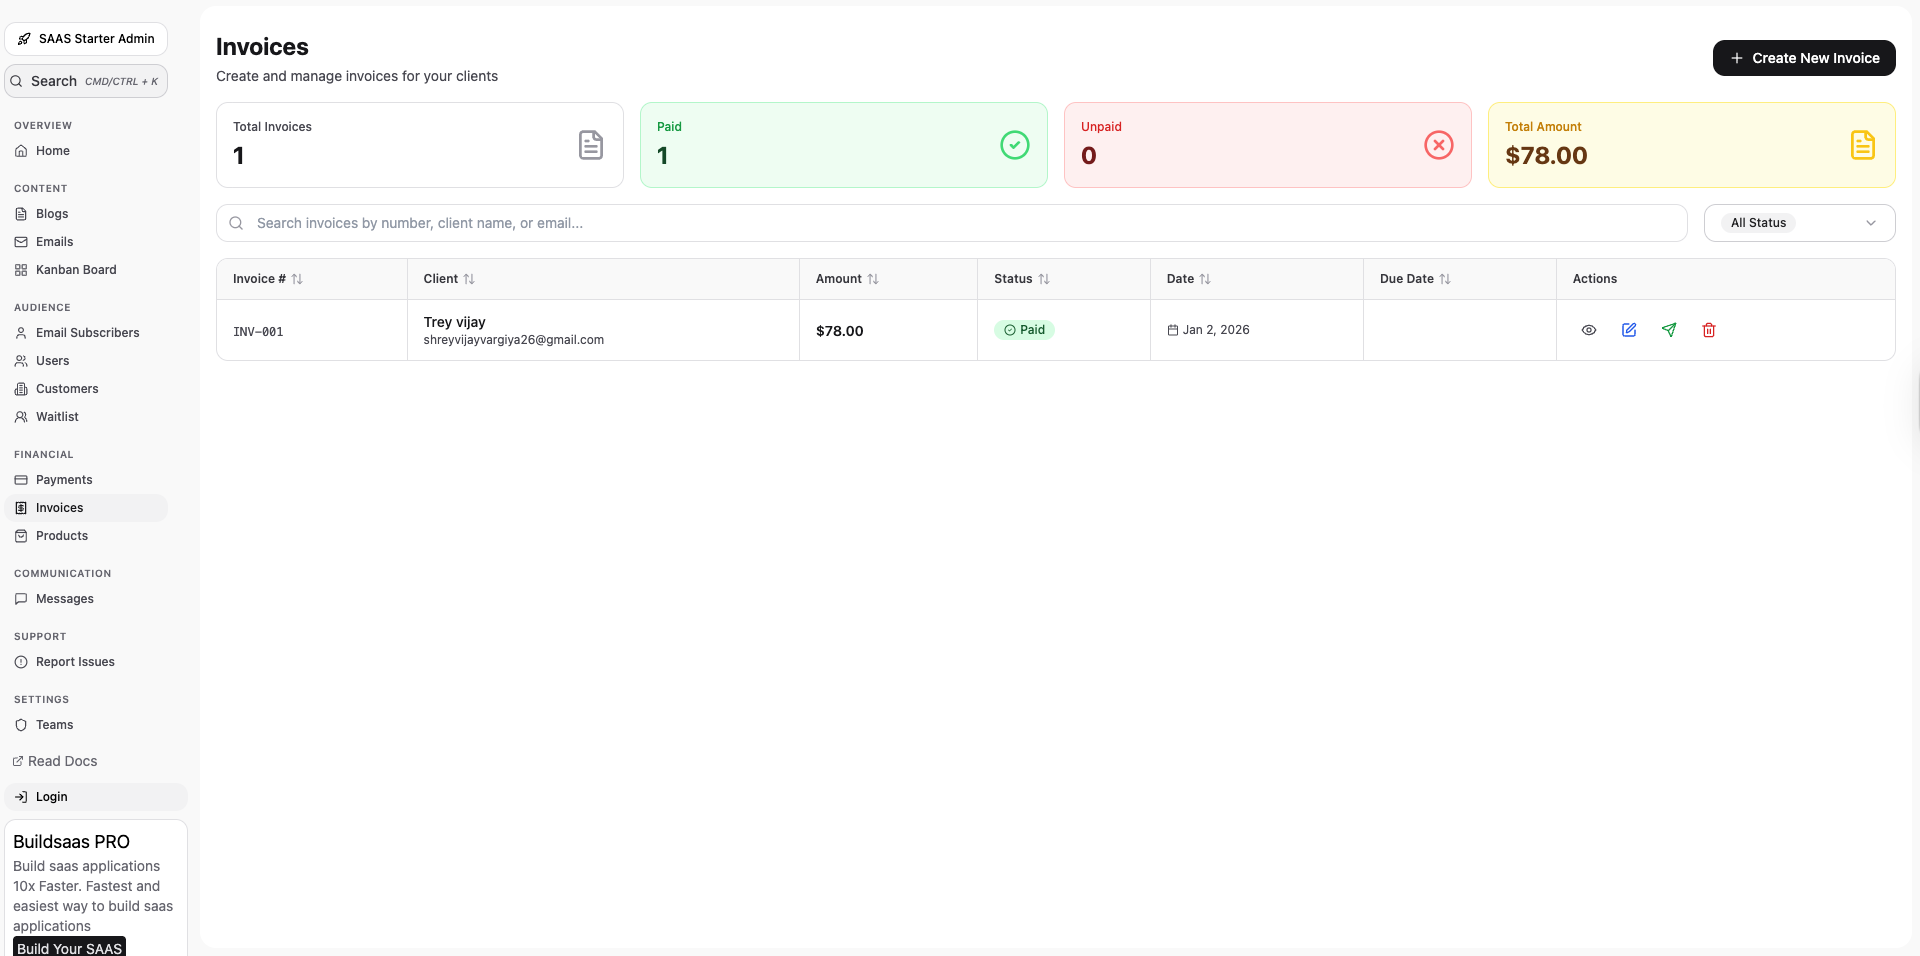Open Email Subscribers page

86,333
